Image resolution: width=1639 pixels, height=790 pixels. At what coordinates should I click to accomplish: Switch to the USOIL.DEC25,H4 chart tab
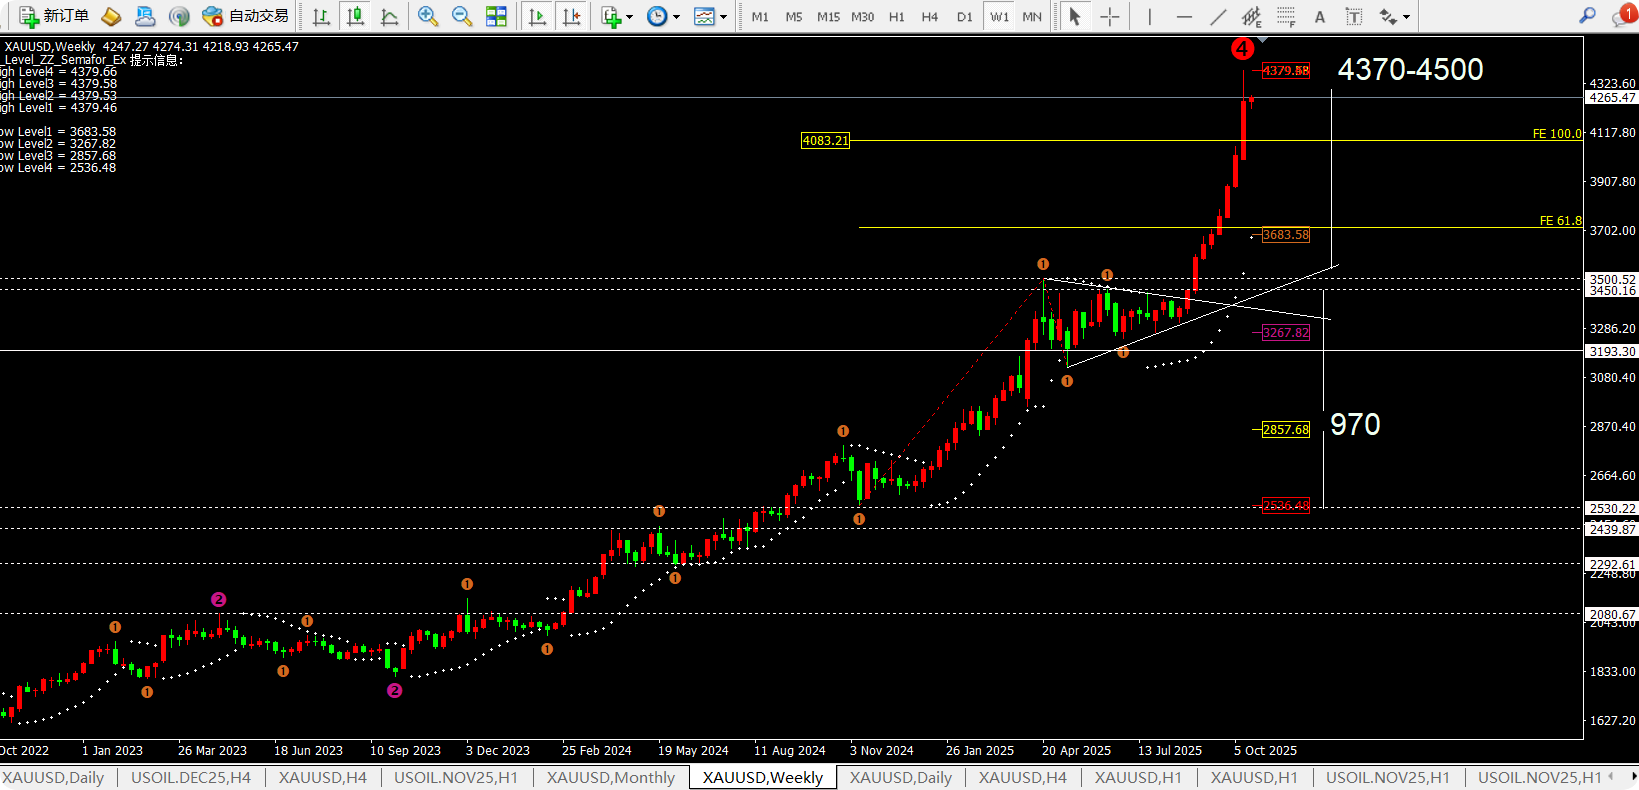pos(191,778)
